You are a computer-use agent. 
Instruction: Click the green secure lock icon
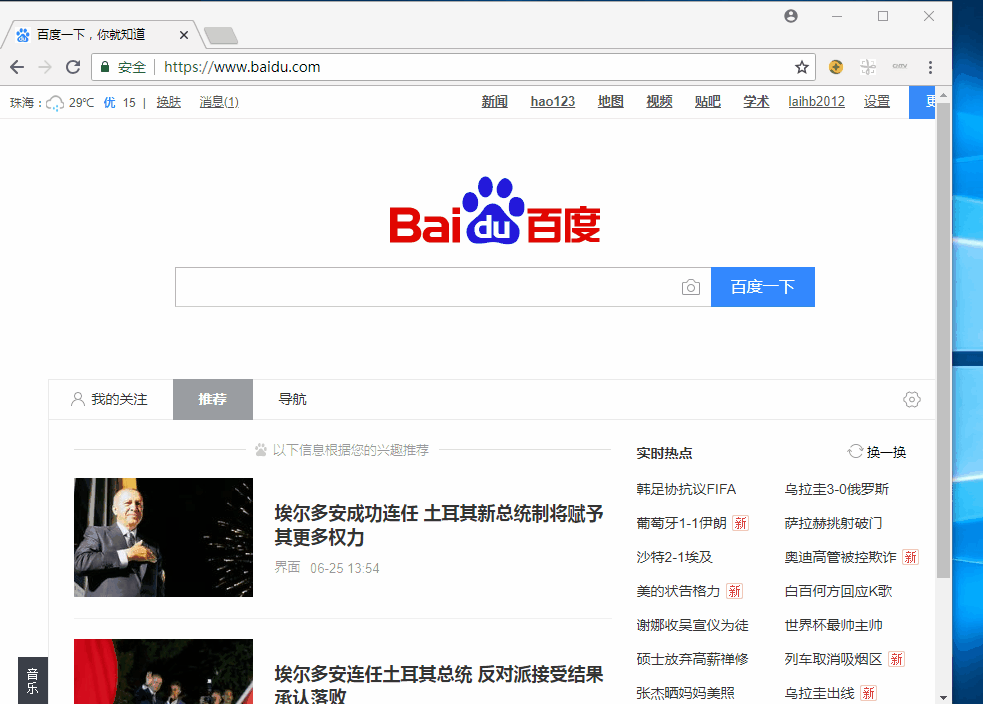click(x=105, y=67)
